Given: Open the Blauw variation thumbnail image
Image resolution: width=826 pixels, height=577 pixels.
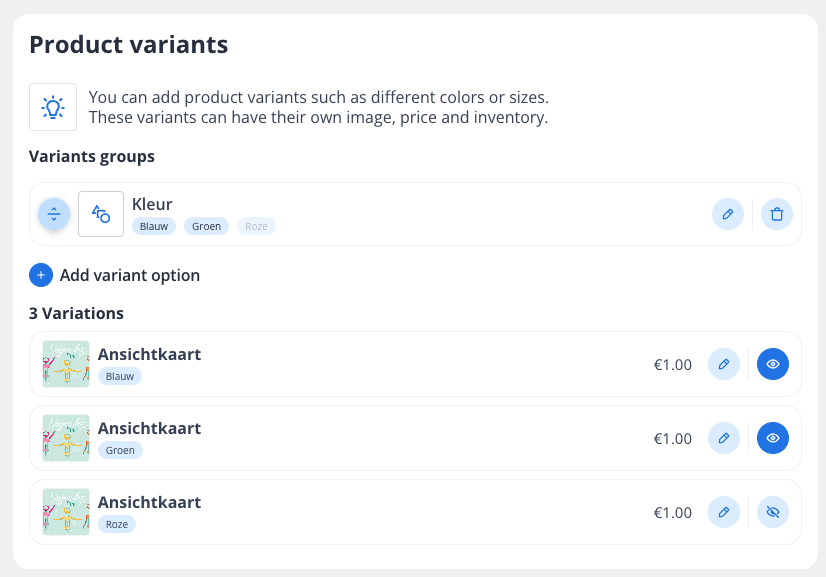Looking at the screenshot, I should click(66, 364).
